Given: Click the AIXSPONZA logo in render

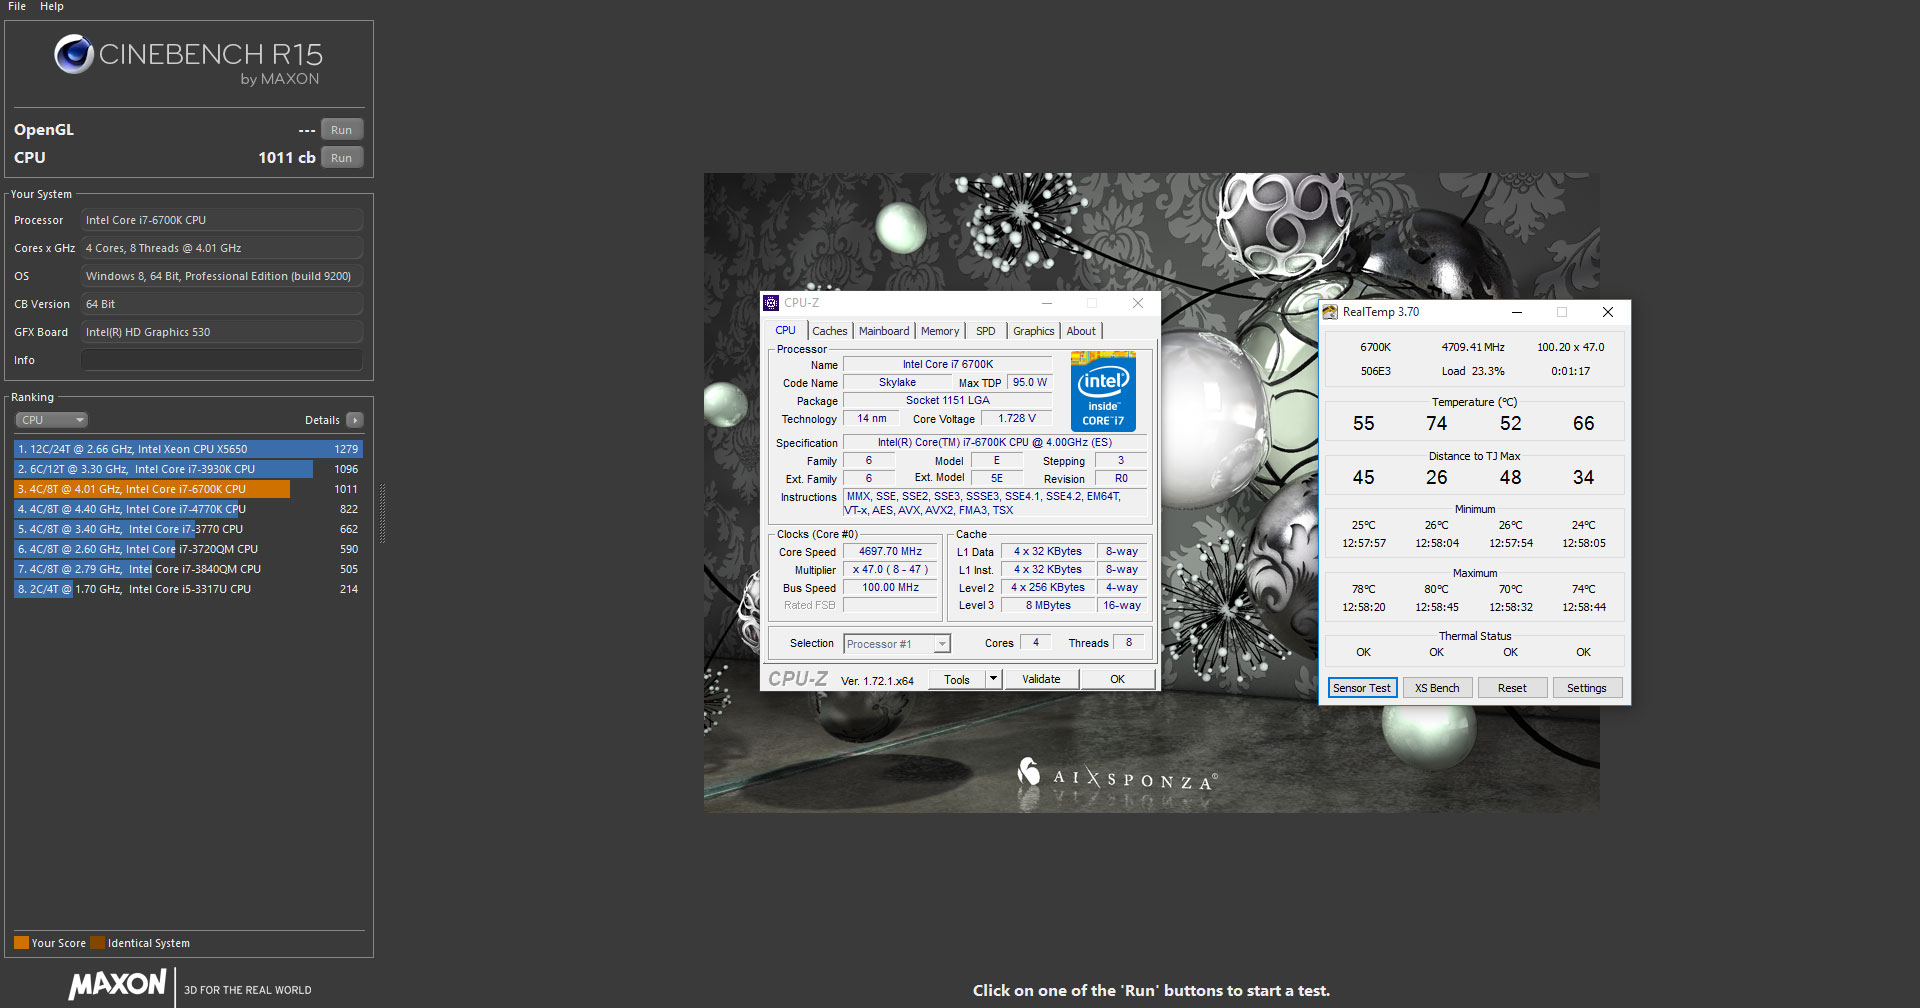Looking at the screenshot, I should pos(1117,776).
